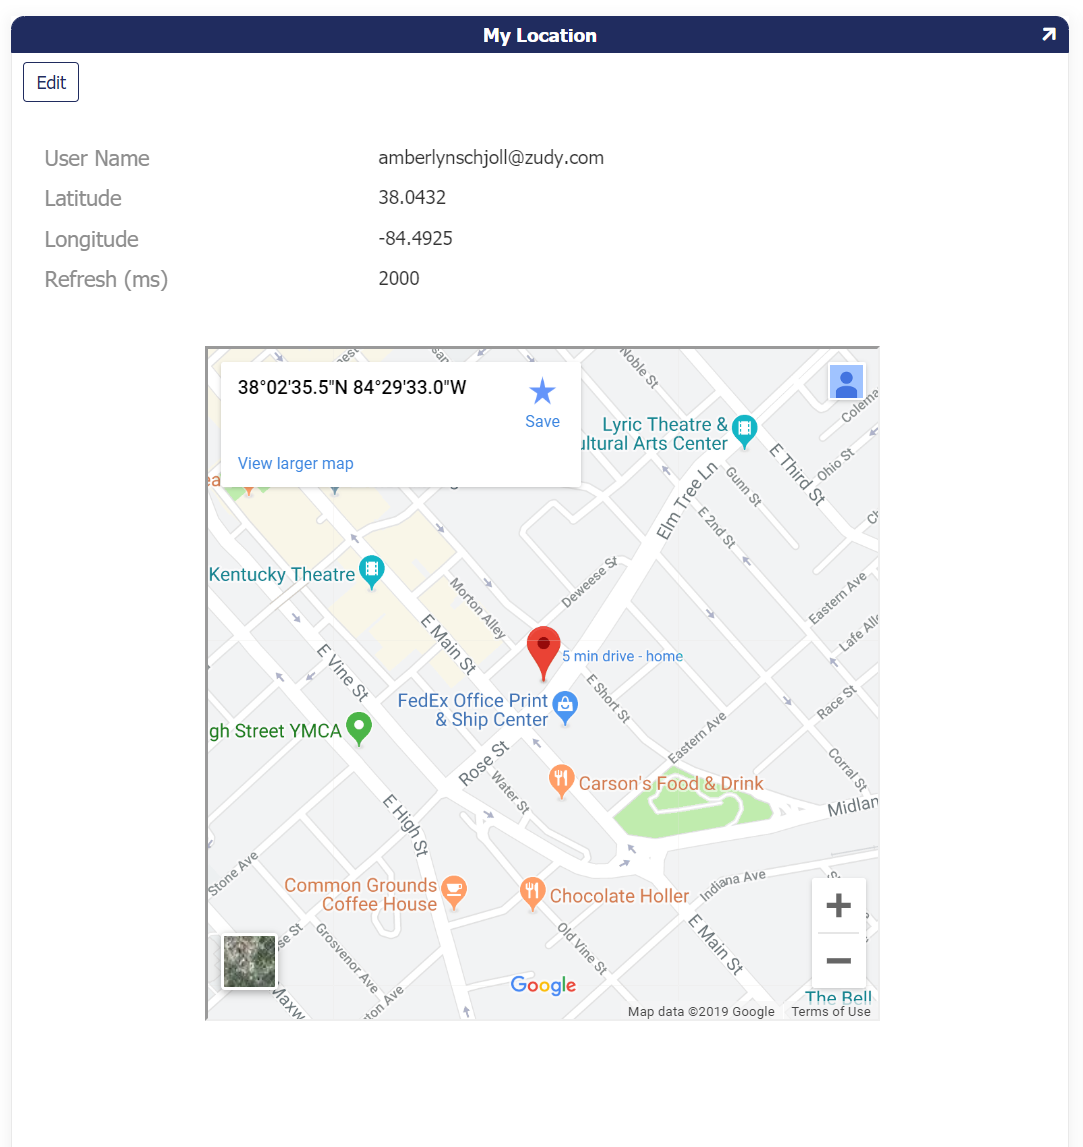Open the View larger map link
1083x1147 pixels.
point(295,463)
